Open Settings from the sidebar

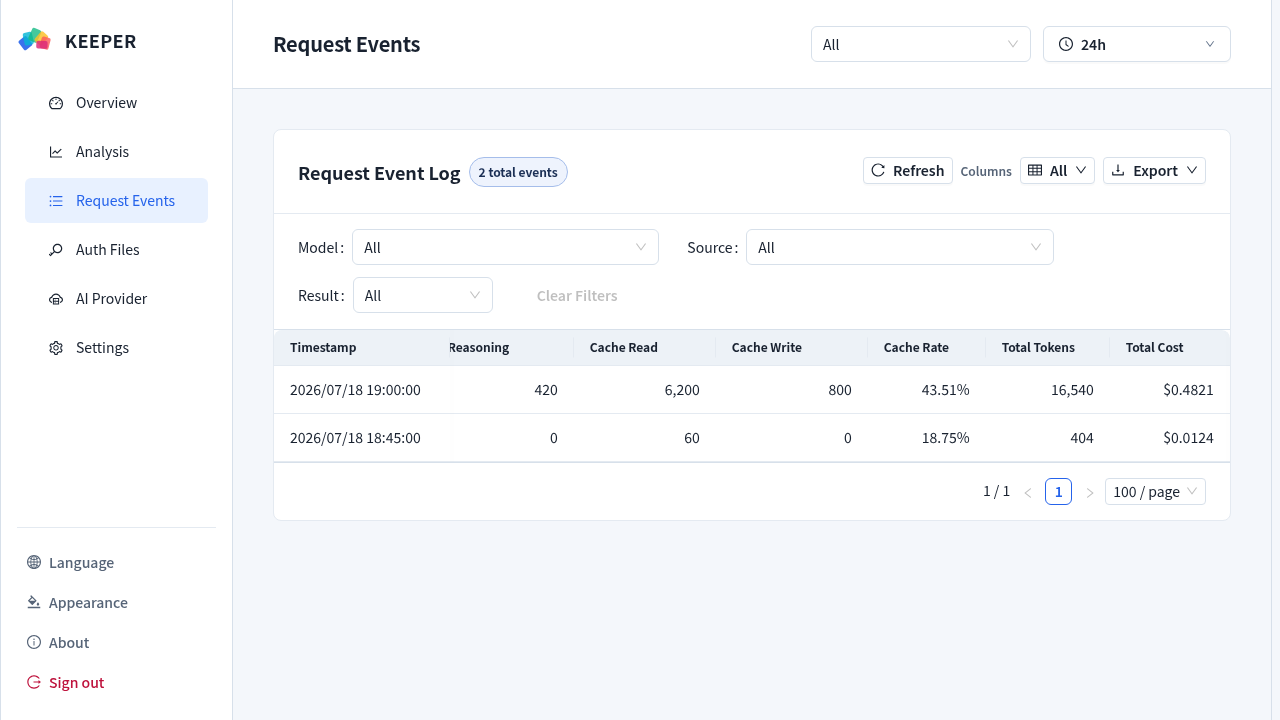(x=116, y=348)
